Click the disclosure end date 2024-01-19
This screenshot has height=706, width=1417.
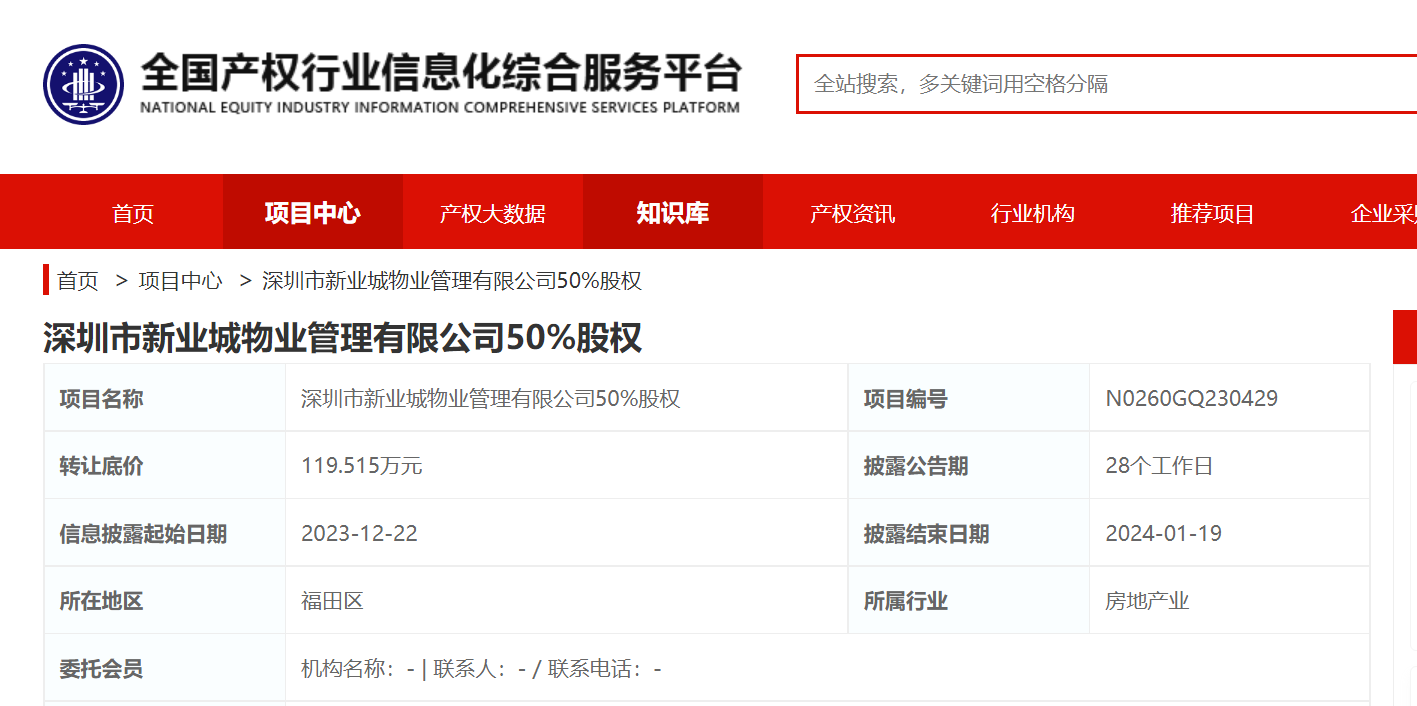[x=1163, y=534]
